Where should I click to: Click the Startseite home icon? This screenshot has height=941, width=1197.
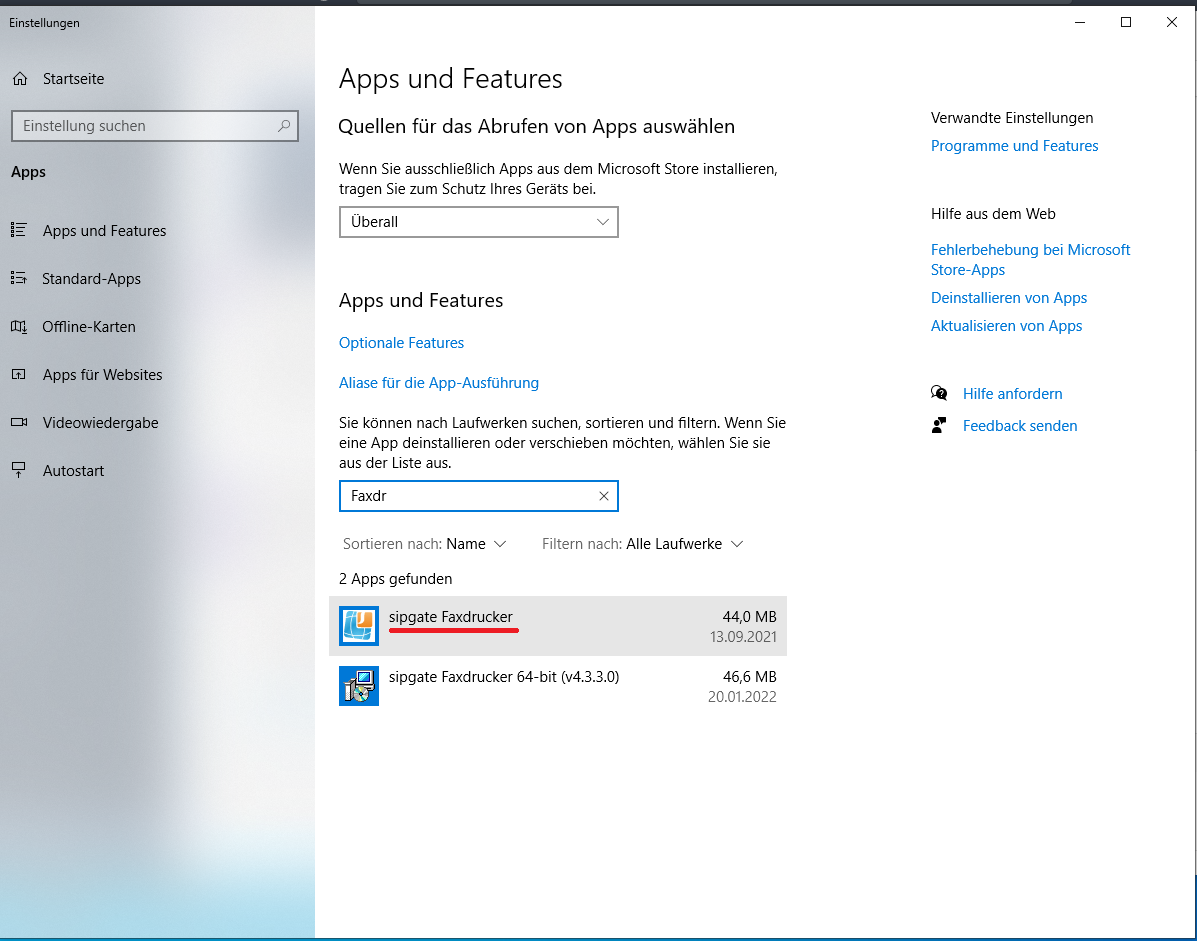click(19, 79)
